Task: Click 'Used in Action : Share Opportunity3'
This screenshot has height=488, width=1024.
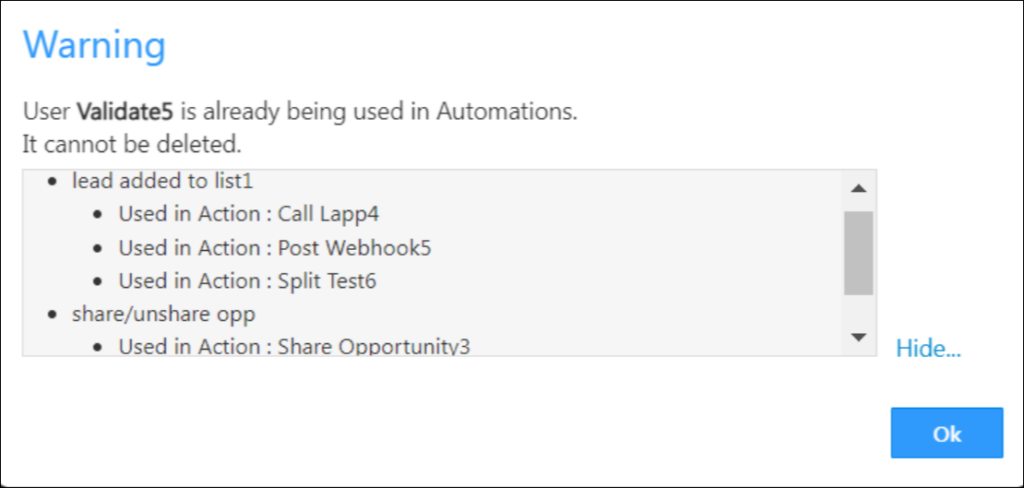Action: 294,347
